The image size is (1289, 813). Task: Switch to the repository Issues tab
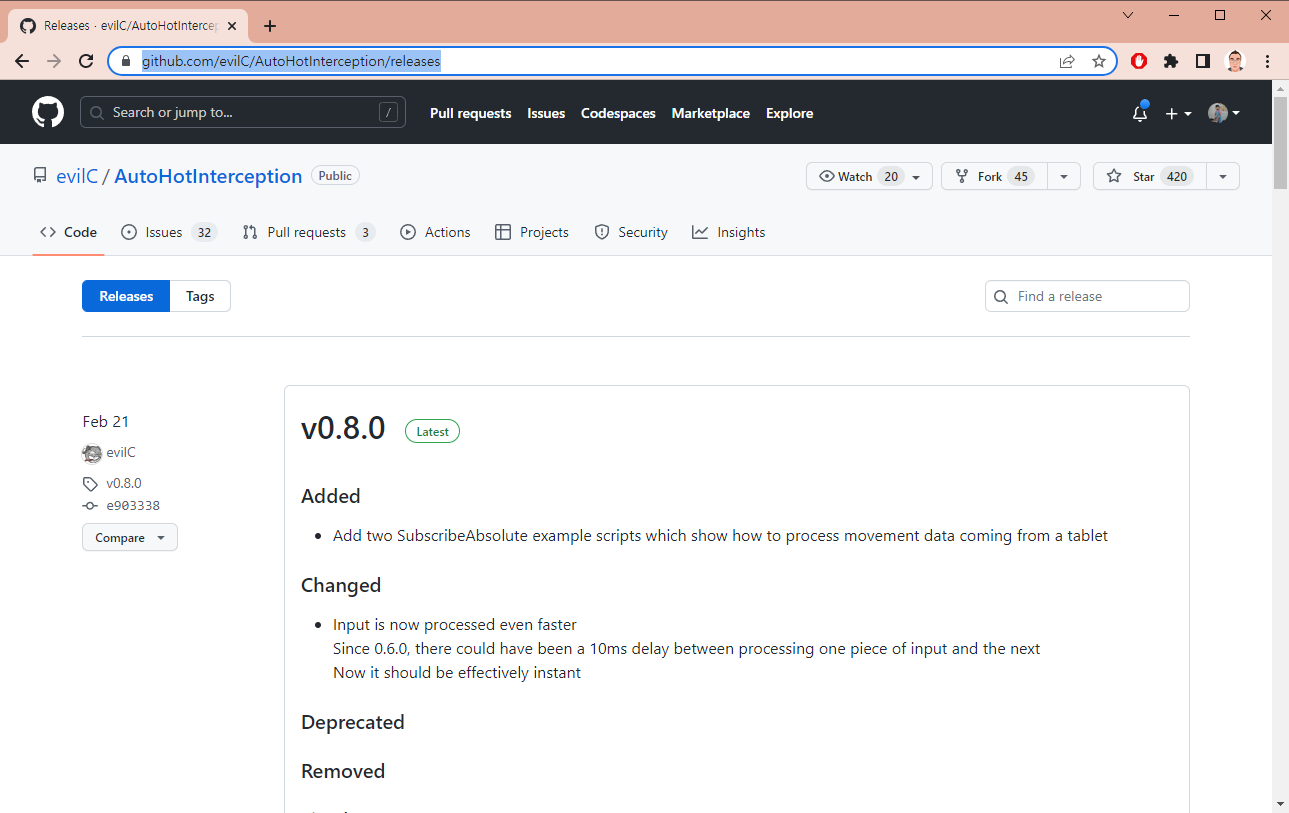(x=168, y=232)
